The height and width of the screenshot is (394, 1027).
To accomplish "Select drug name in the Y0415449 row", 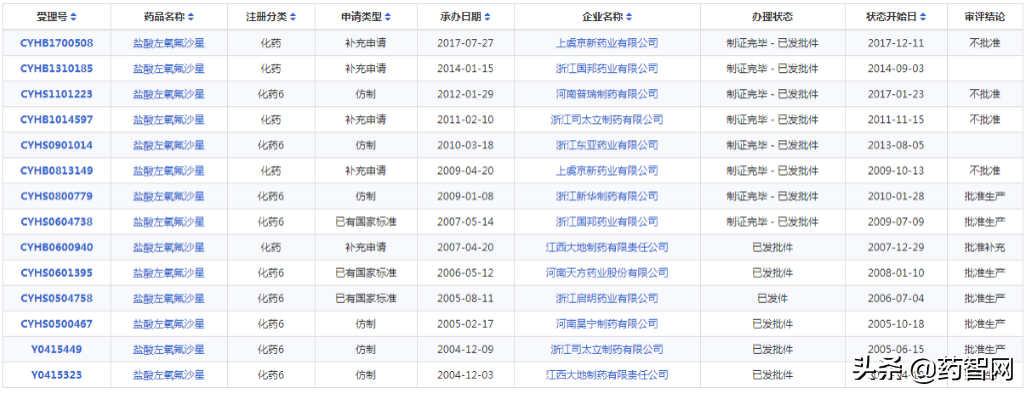I will click(x=169, y=349).
